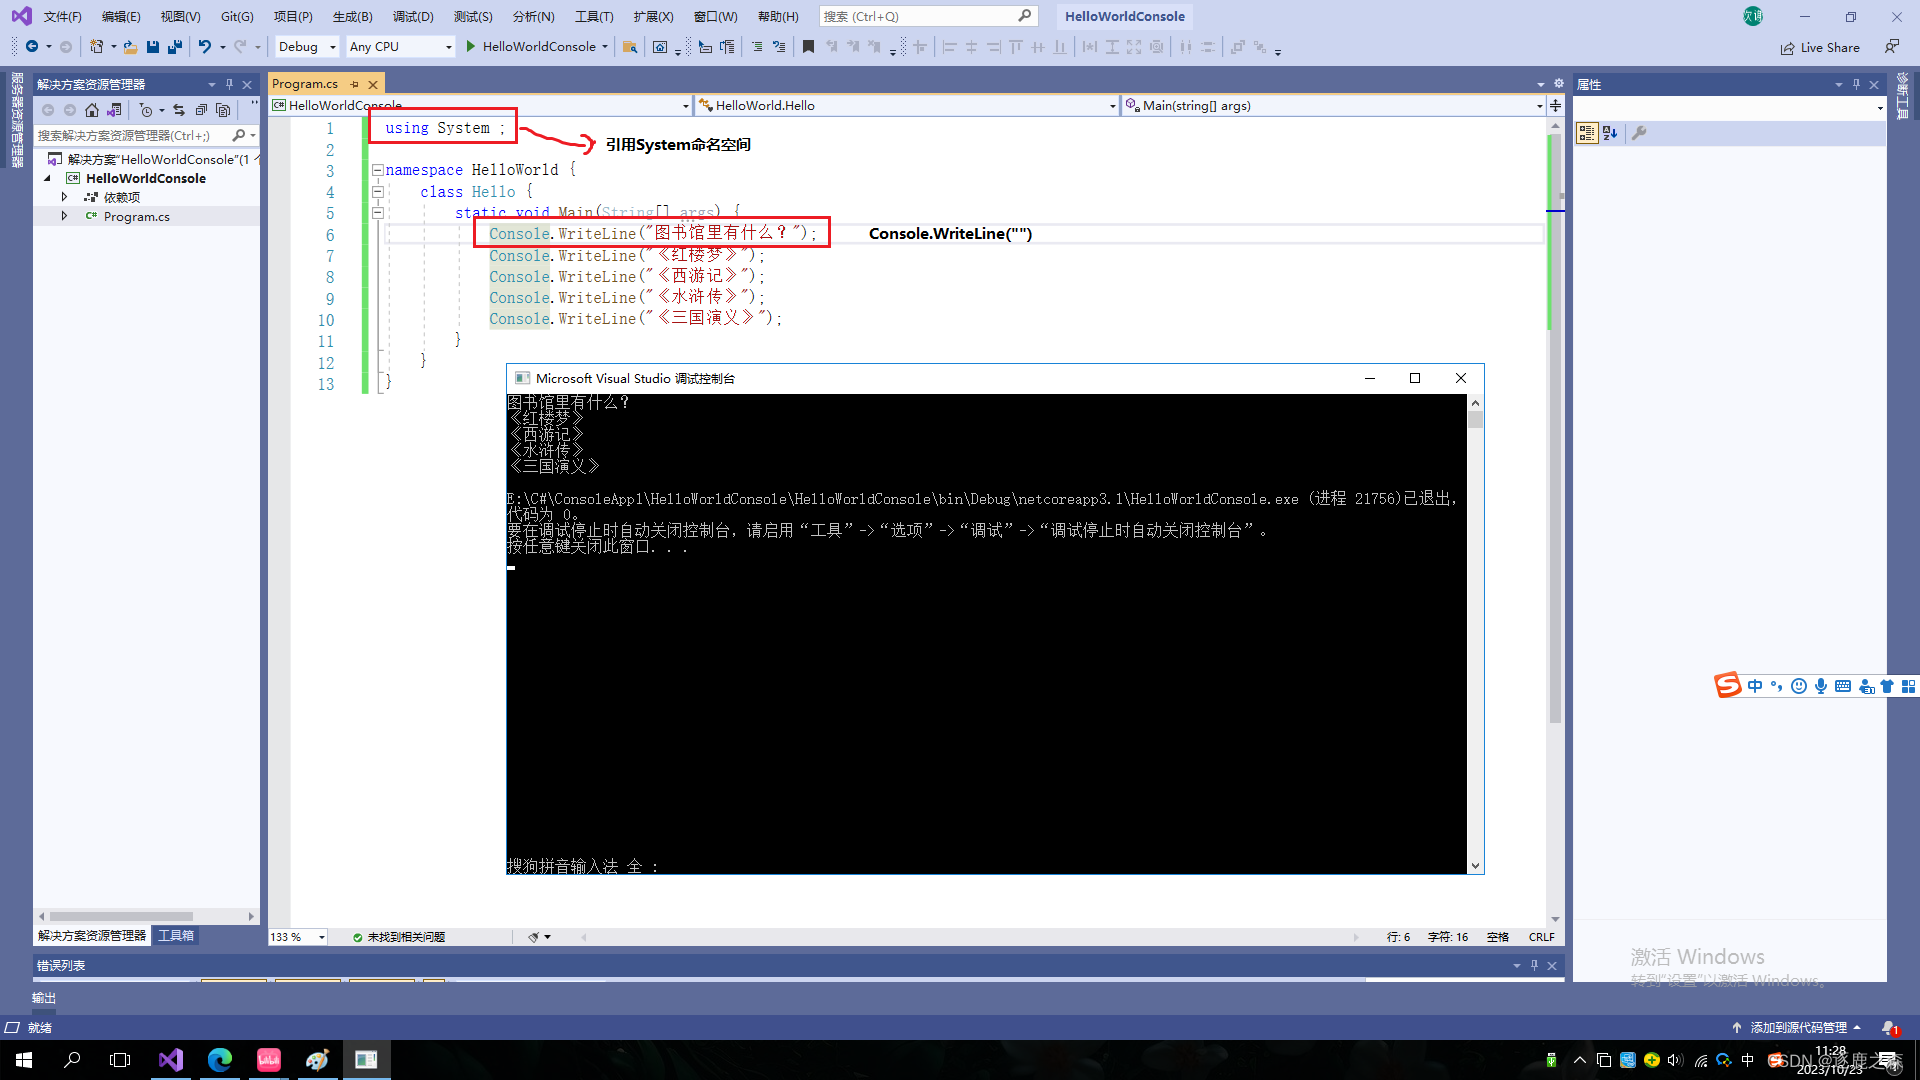Save the current file with the disk icon
1920x1080 pixels.
pos(153,46)
